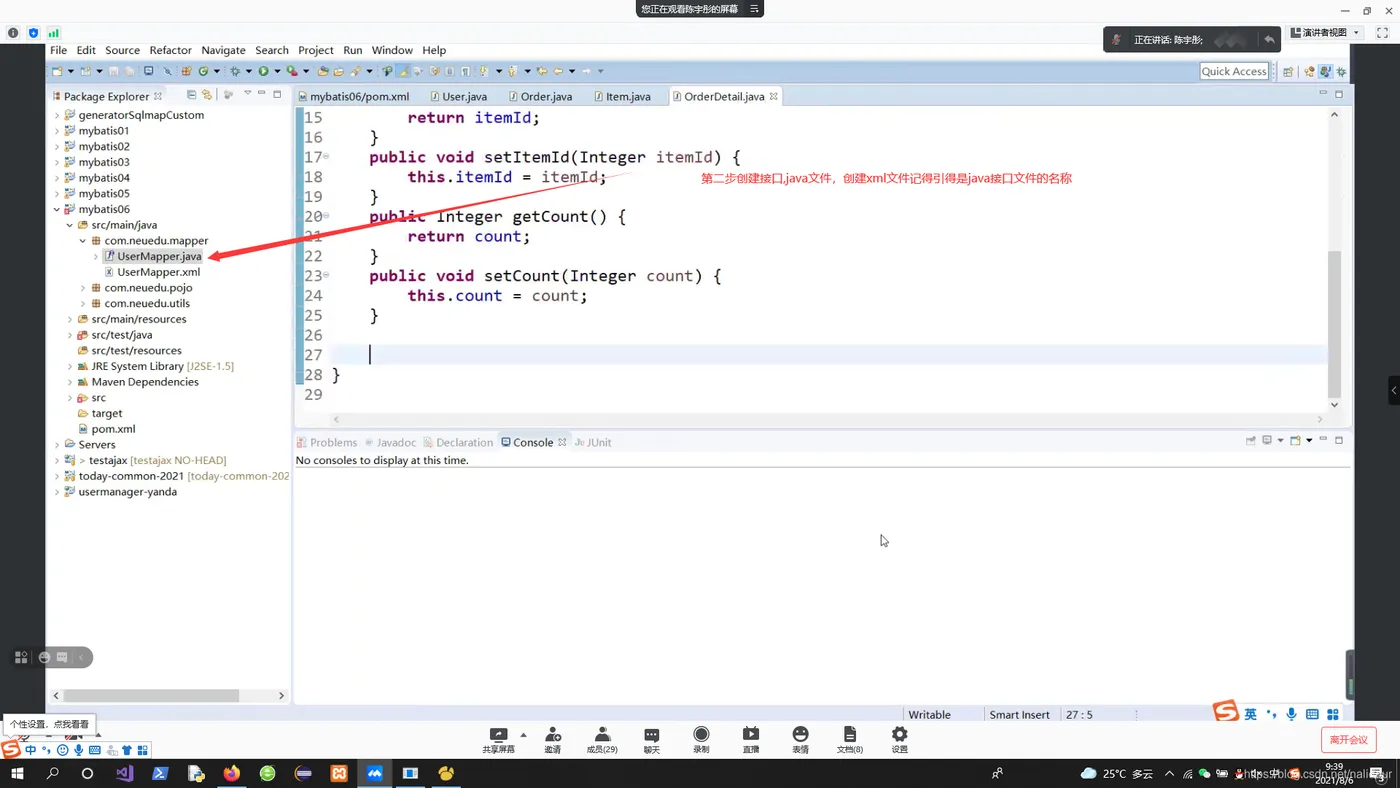
Task: Open the meeting Chat button
Action: pyautogui.click(x=652, y=740)
